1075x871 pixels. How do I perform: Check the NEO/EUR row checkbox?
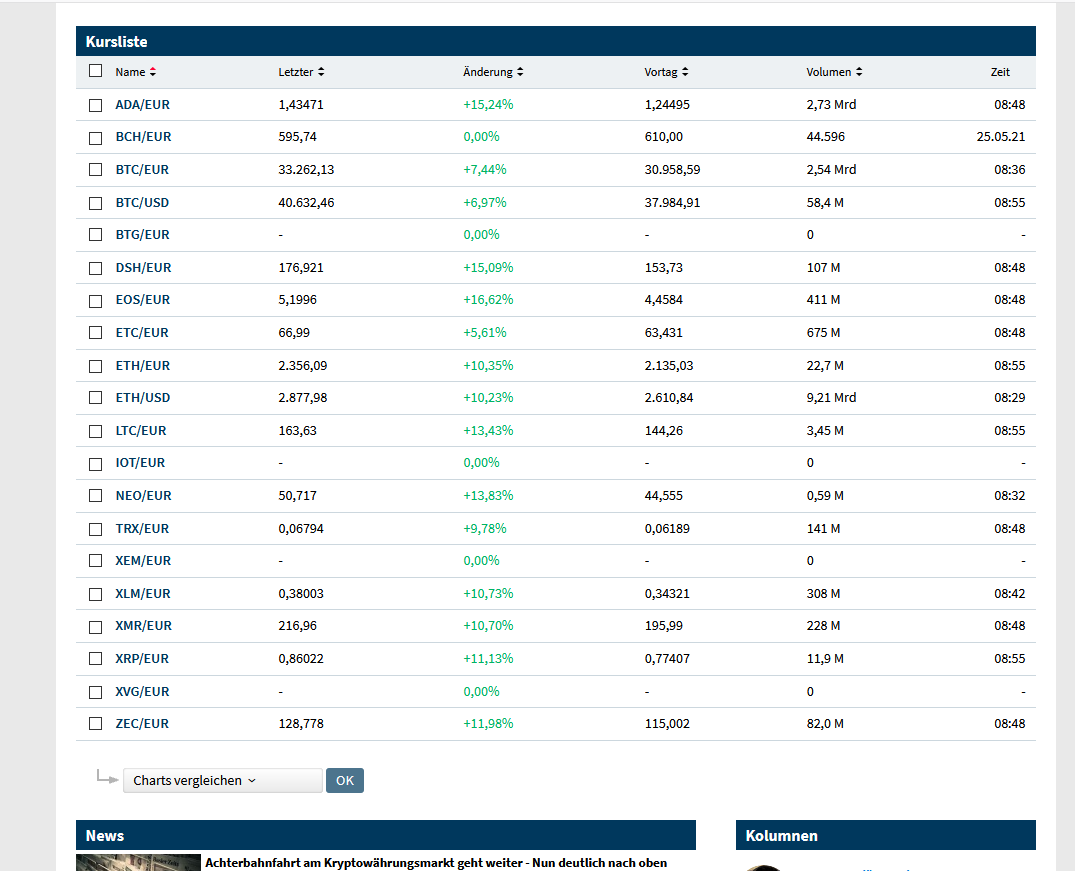pos(95,496)
